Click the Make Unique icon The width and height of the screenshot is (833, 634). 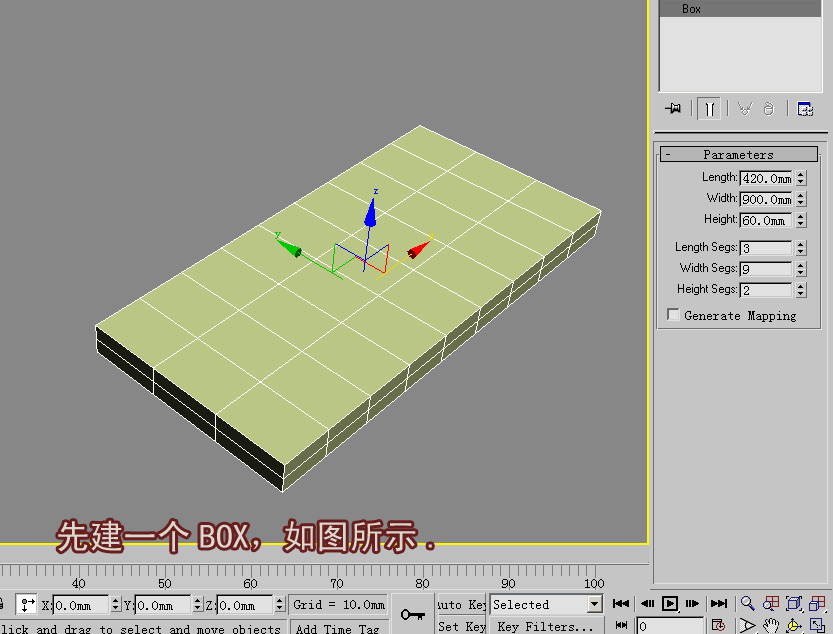coord(745,109)
